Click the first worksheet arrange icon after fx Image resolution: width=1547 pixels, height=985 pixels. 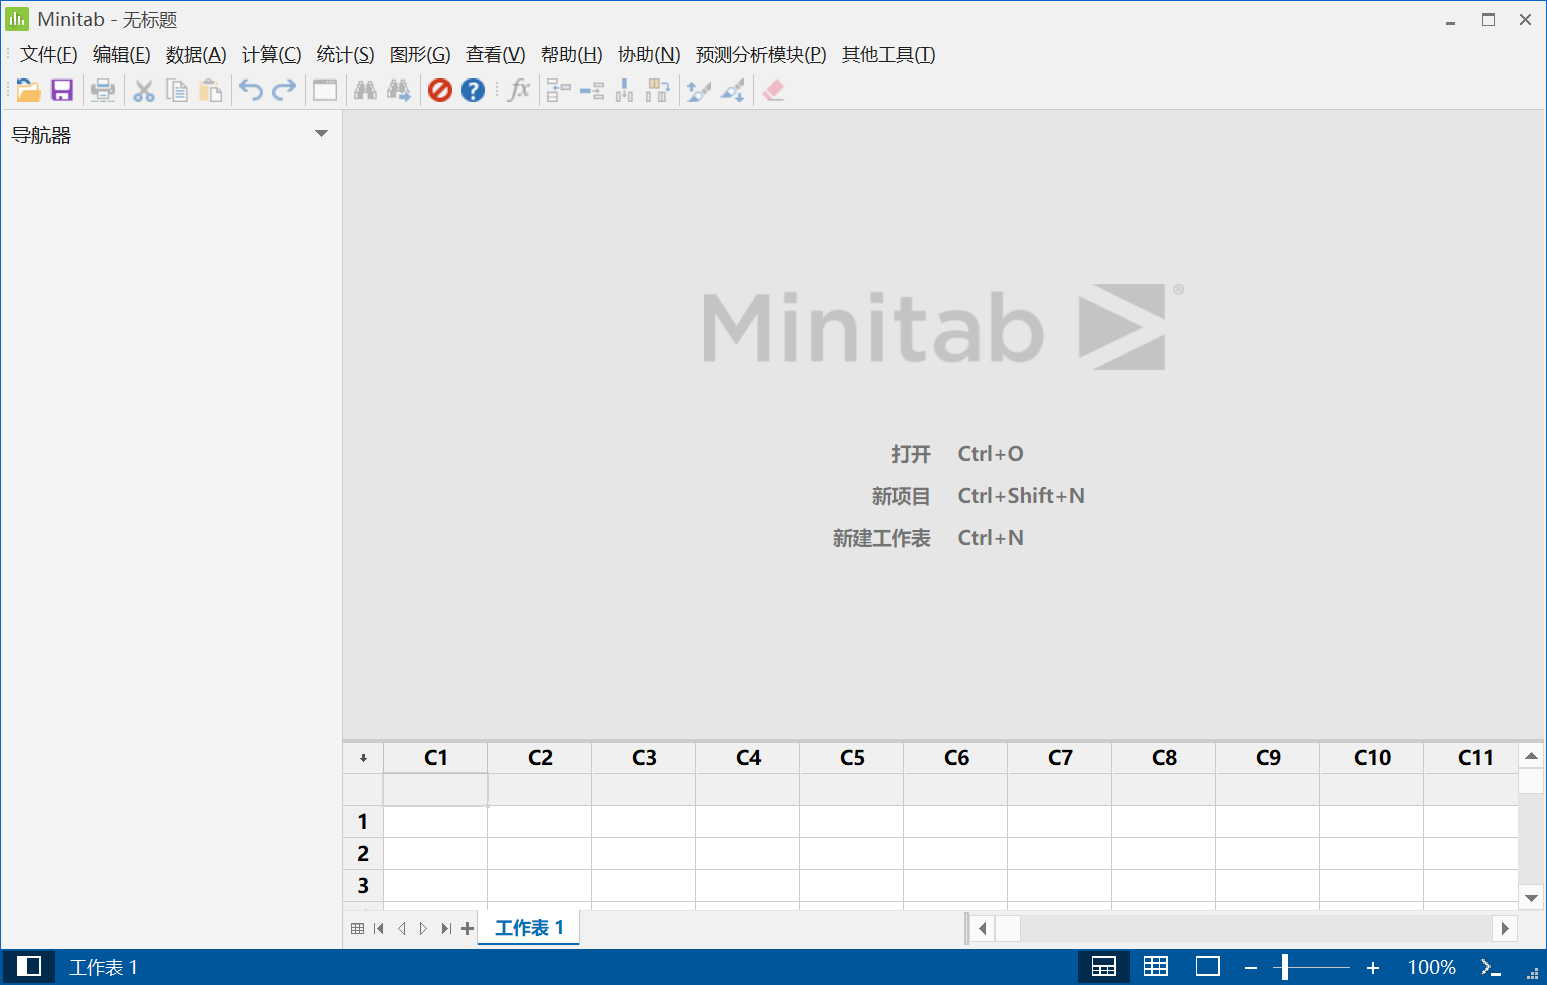(559, 90)
